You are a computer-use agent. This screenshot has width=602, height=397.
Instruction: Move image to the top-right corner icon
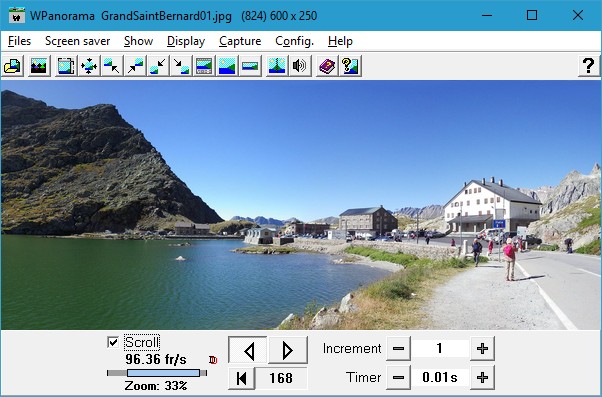tap(135, 66)
